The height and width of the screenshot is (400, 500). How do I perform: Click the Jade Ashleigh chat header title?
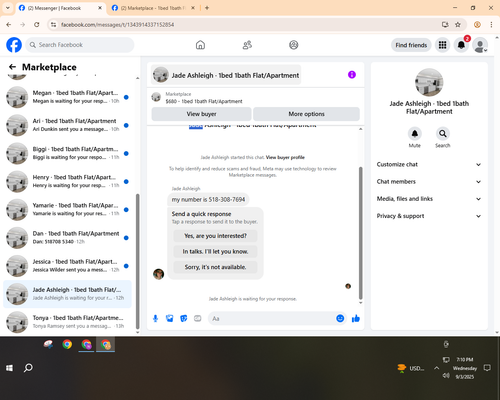(235, 75)
